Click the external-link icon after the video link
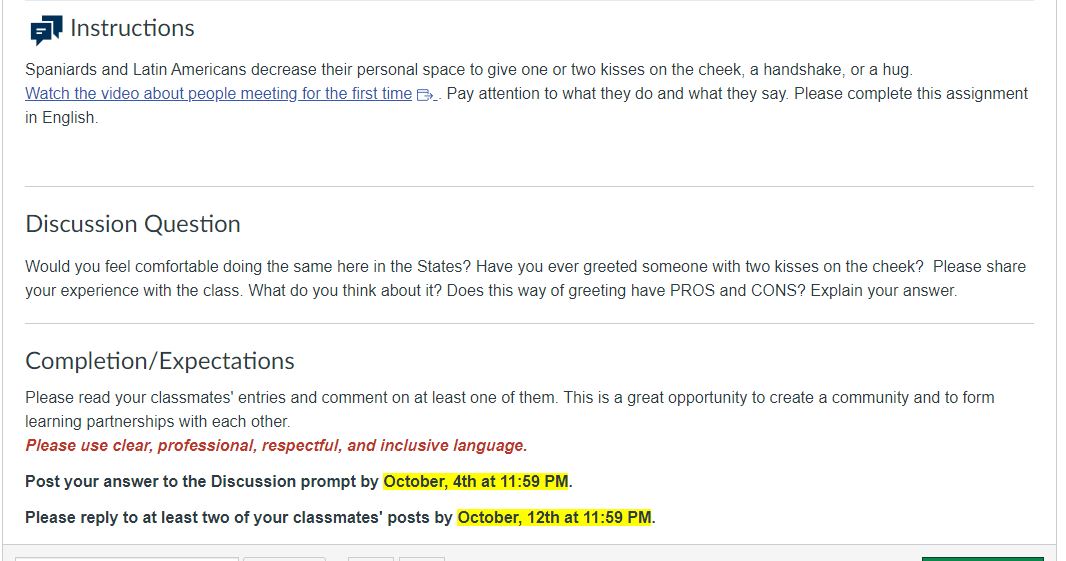 [425, 95]
